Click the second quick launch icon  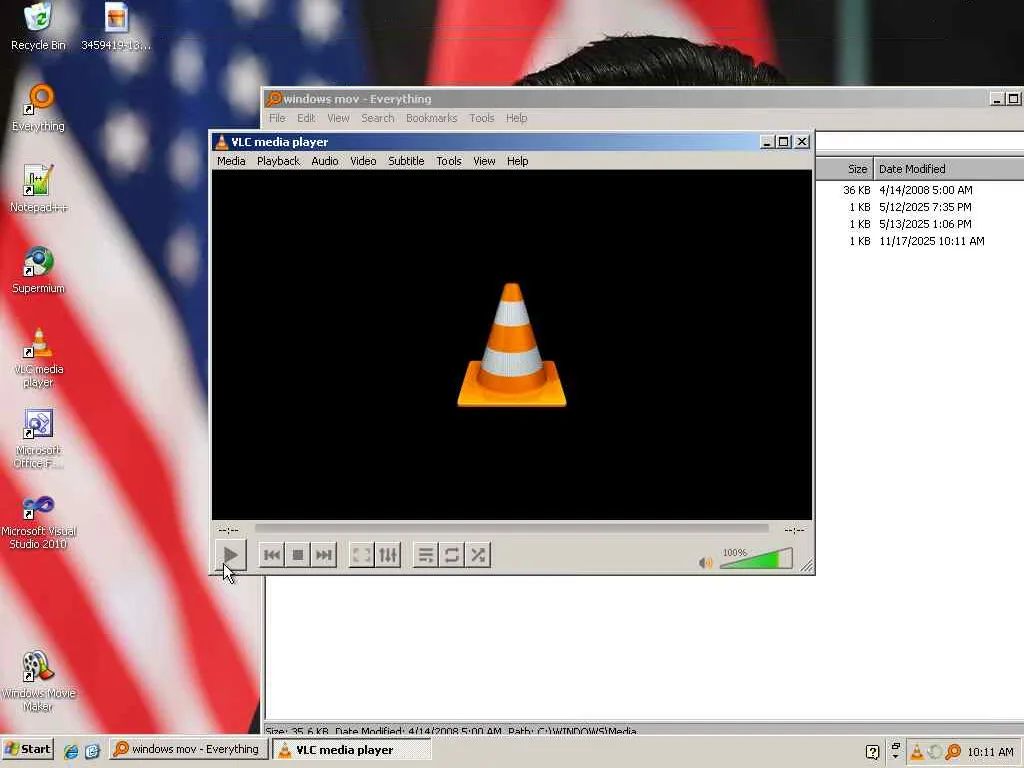(x=92, y=751)
